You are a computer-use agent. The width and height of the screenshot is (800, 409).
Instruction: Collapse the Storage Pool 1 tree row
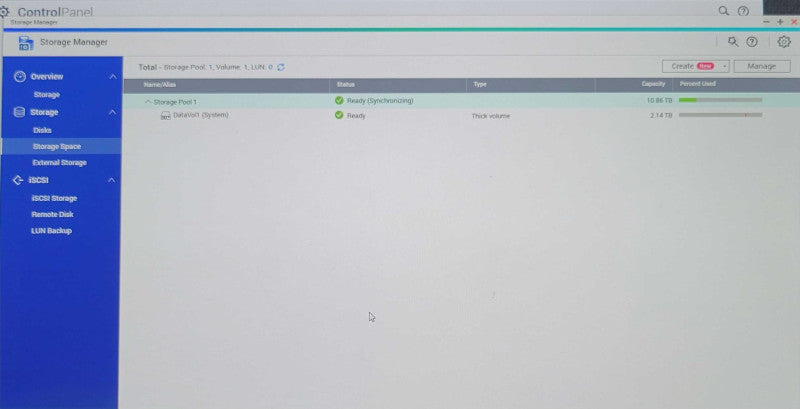pyautogui.click(x=148, y=101)
